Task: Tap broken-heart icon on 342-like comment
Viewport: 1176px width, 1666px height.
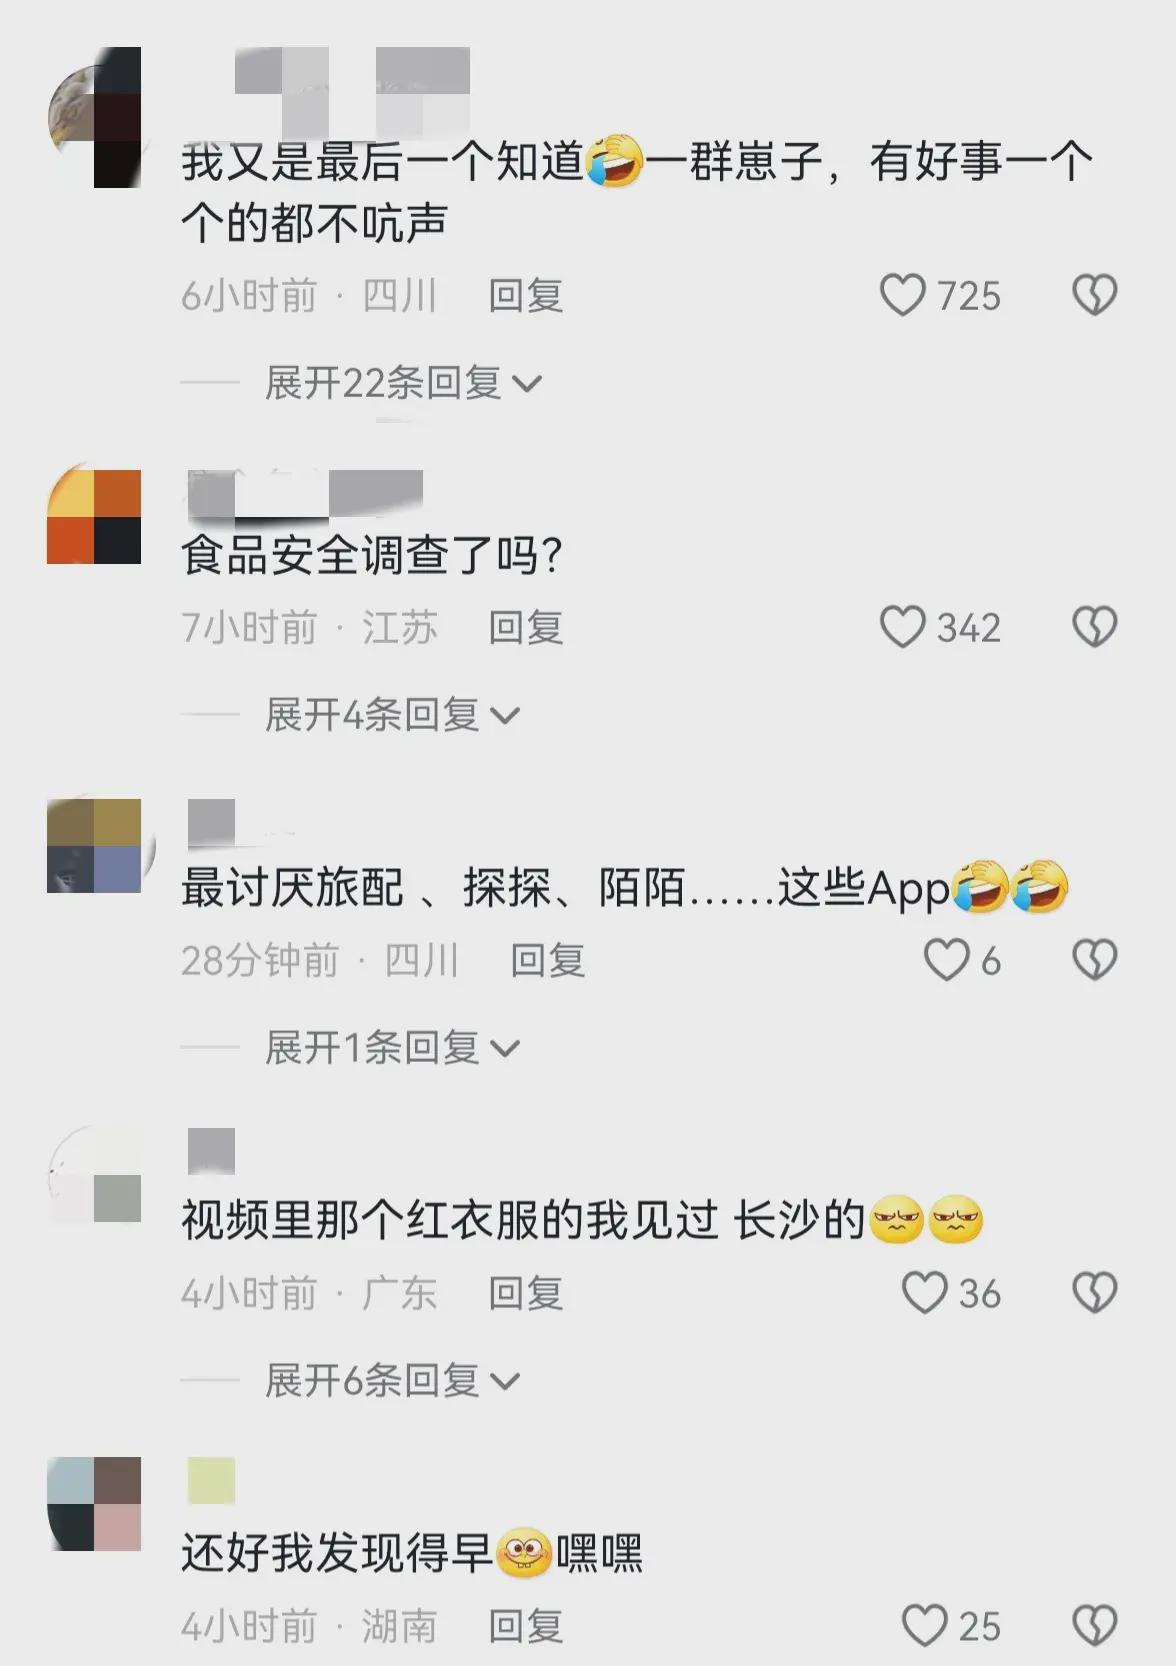Action: pos(1094,628)
